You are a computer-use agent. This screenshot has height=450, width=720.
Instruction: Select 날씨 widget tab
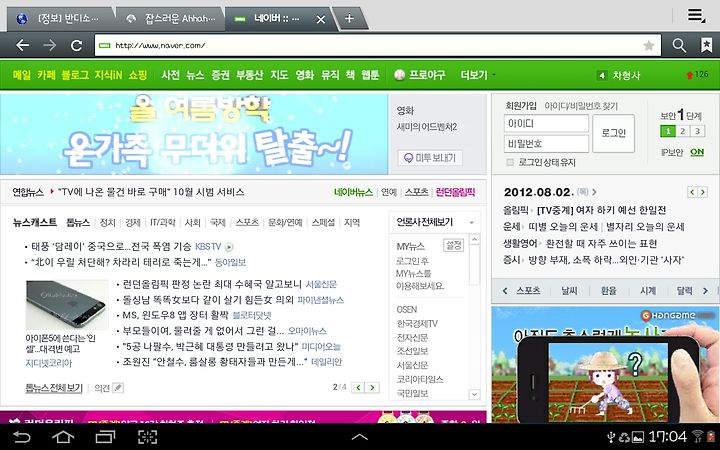569,291
